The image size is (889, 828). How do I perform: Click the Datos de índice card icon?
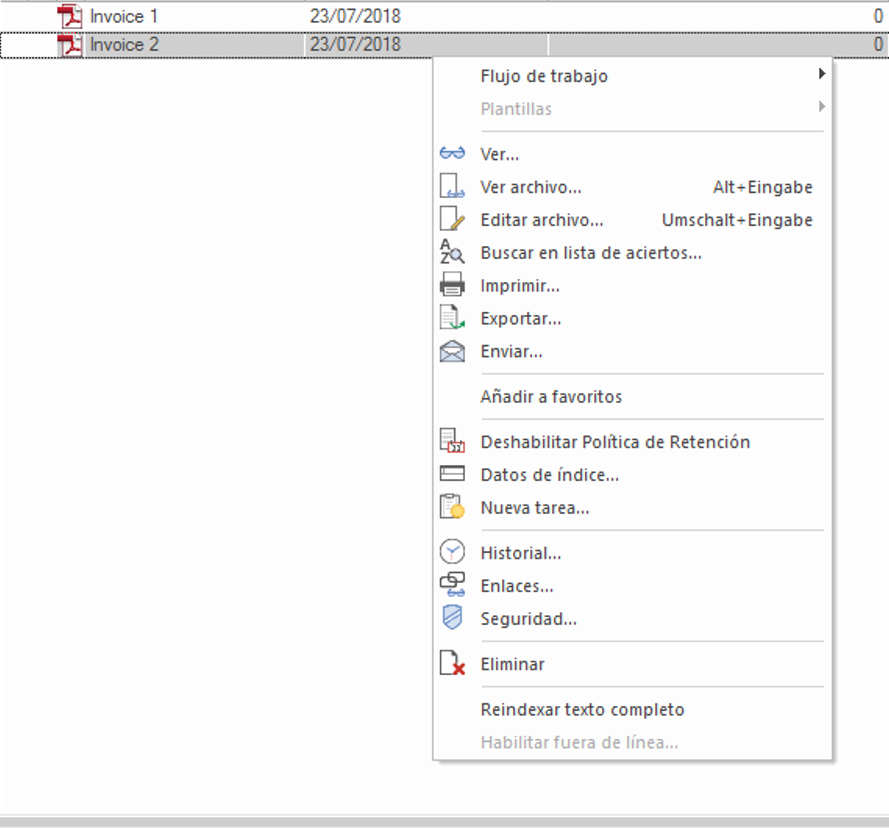click(x=452, y=474)
